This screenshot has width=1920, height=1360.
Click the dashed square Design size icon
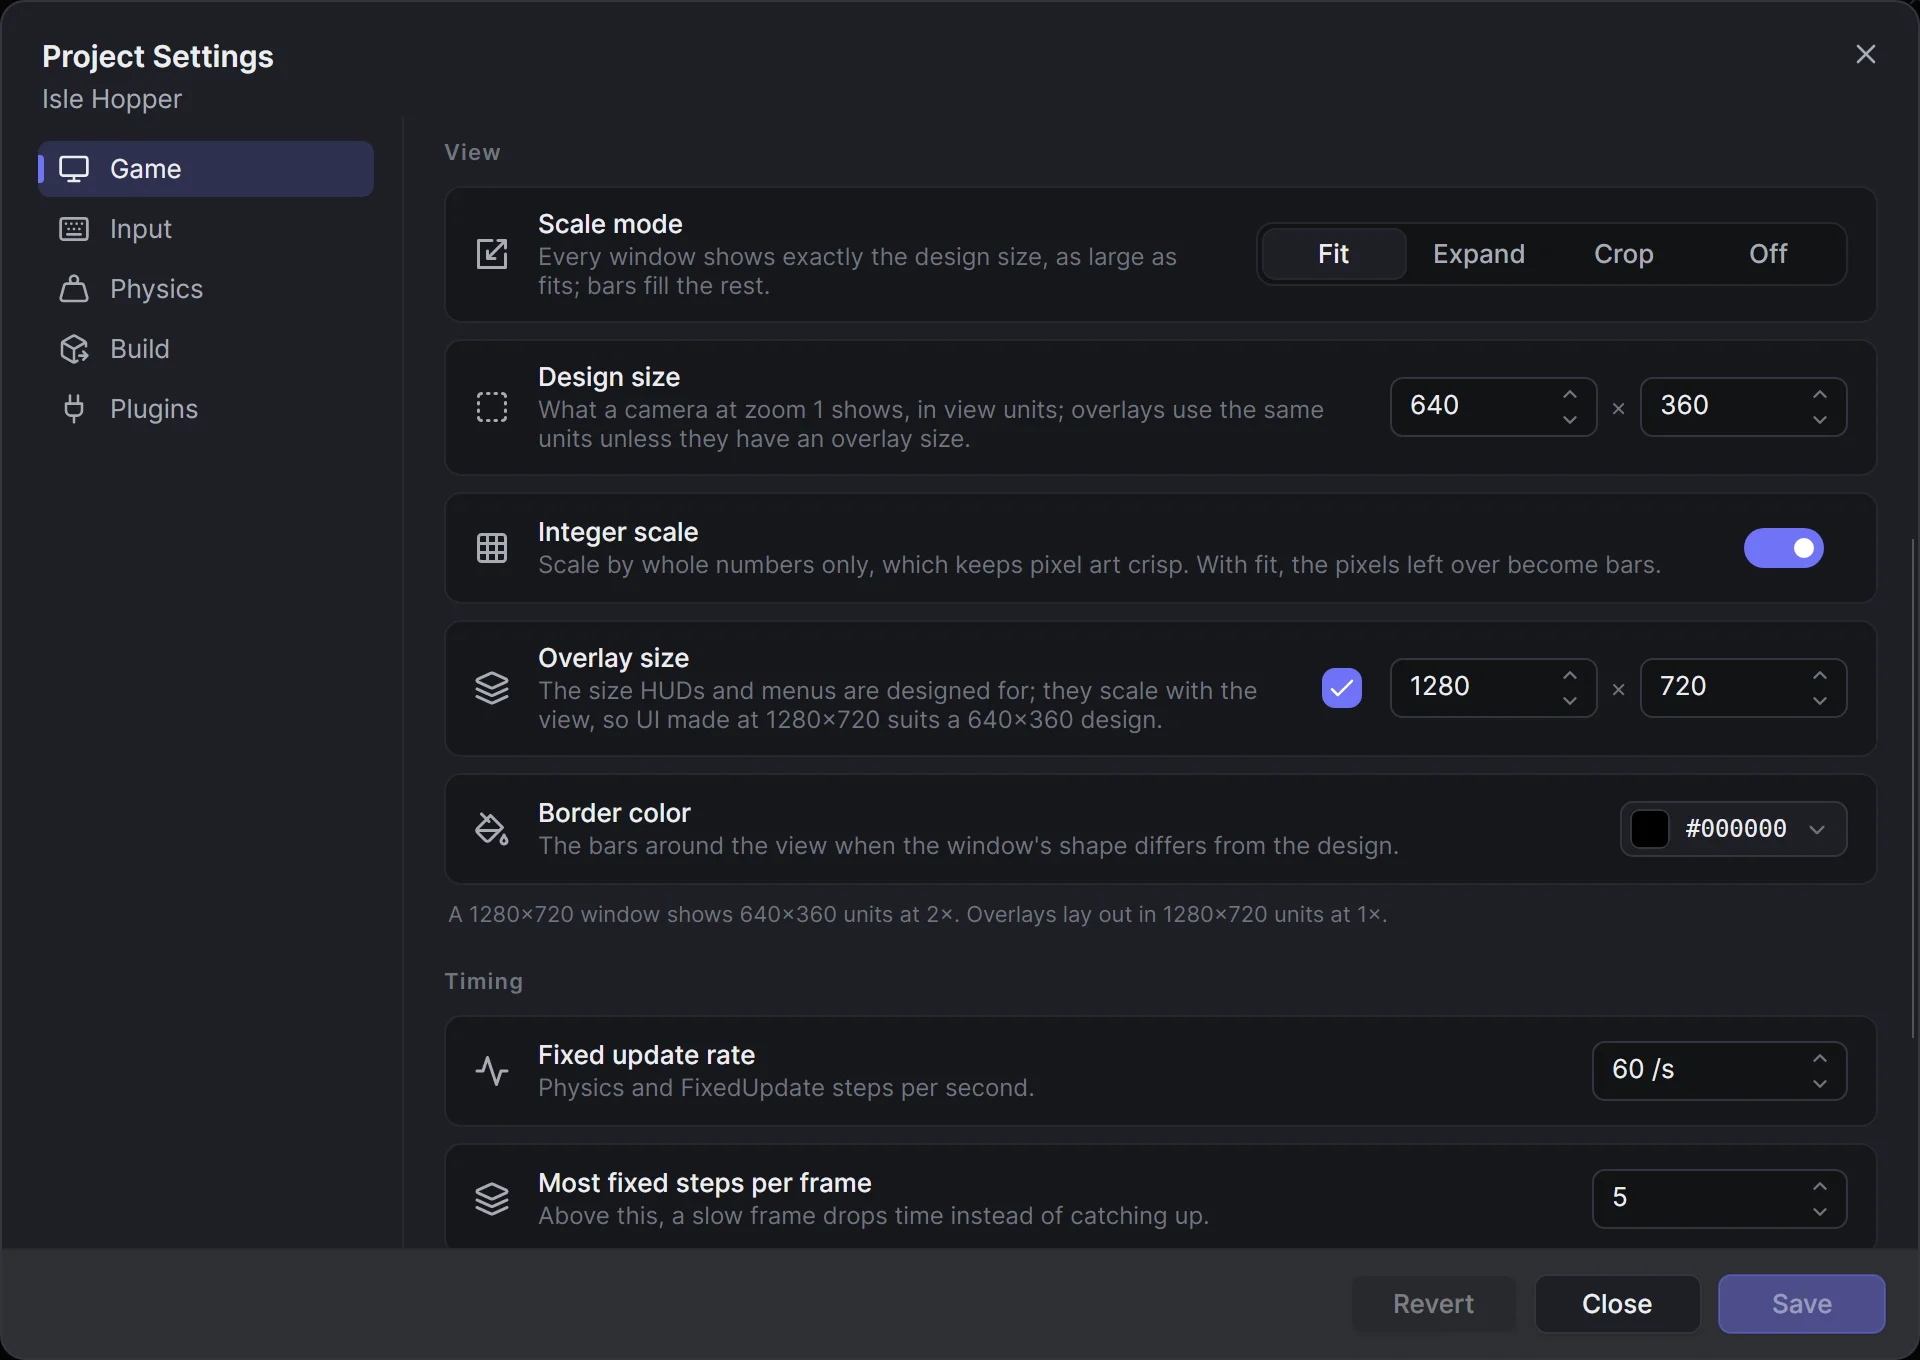492,407
